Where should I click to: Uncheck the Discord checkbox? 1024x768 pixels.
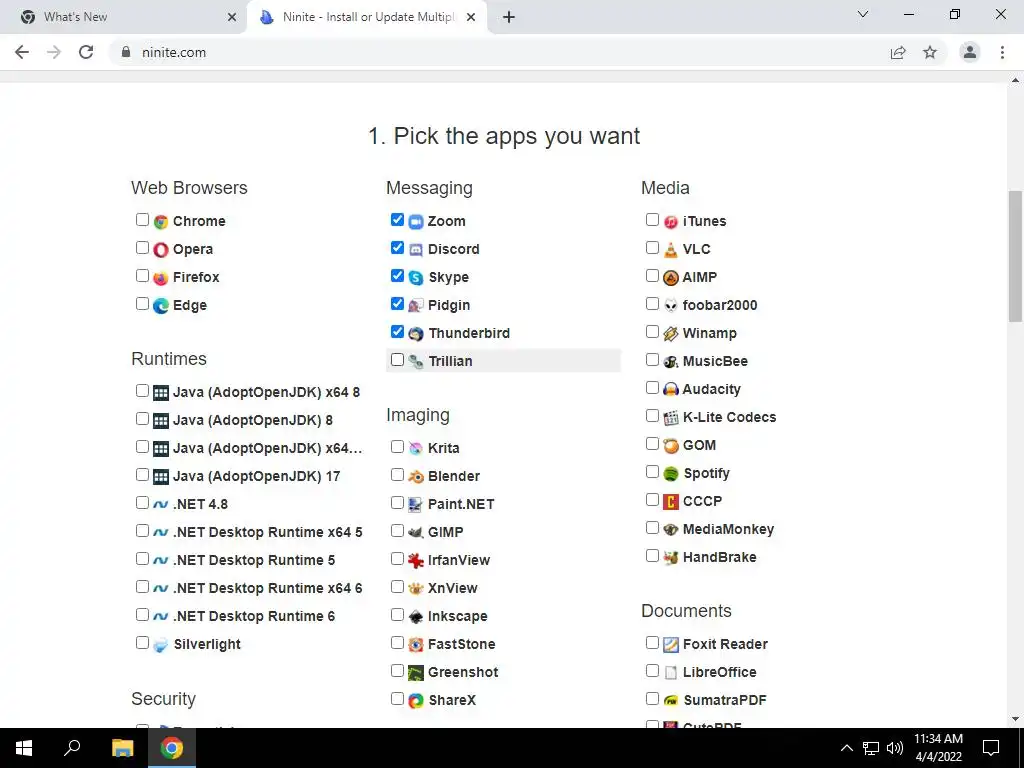tap(397, 248)
